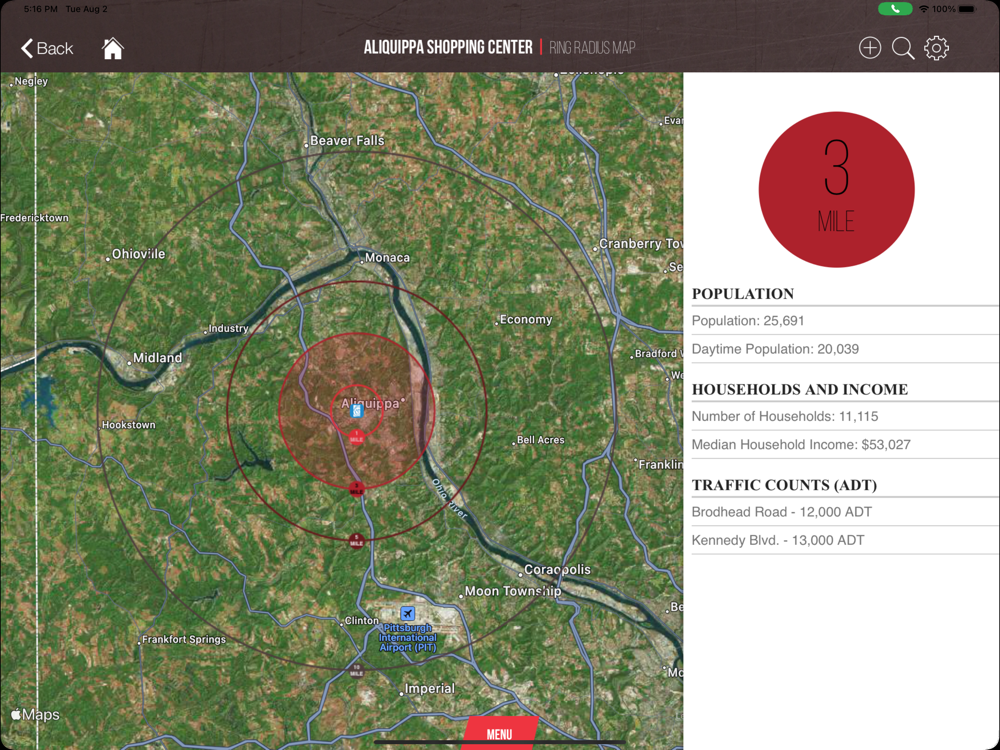Select the Number of Households: 11,115 row
Viewport: 1000px width, 750px height.
[x=845, y=416]
